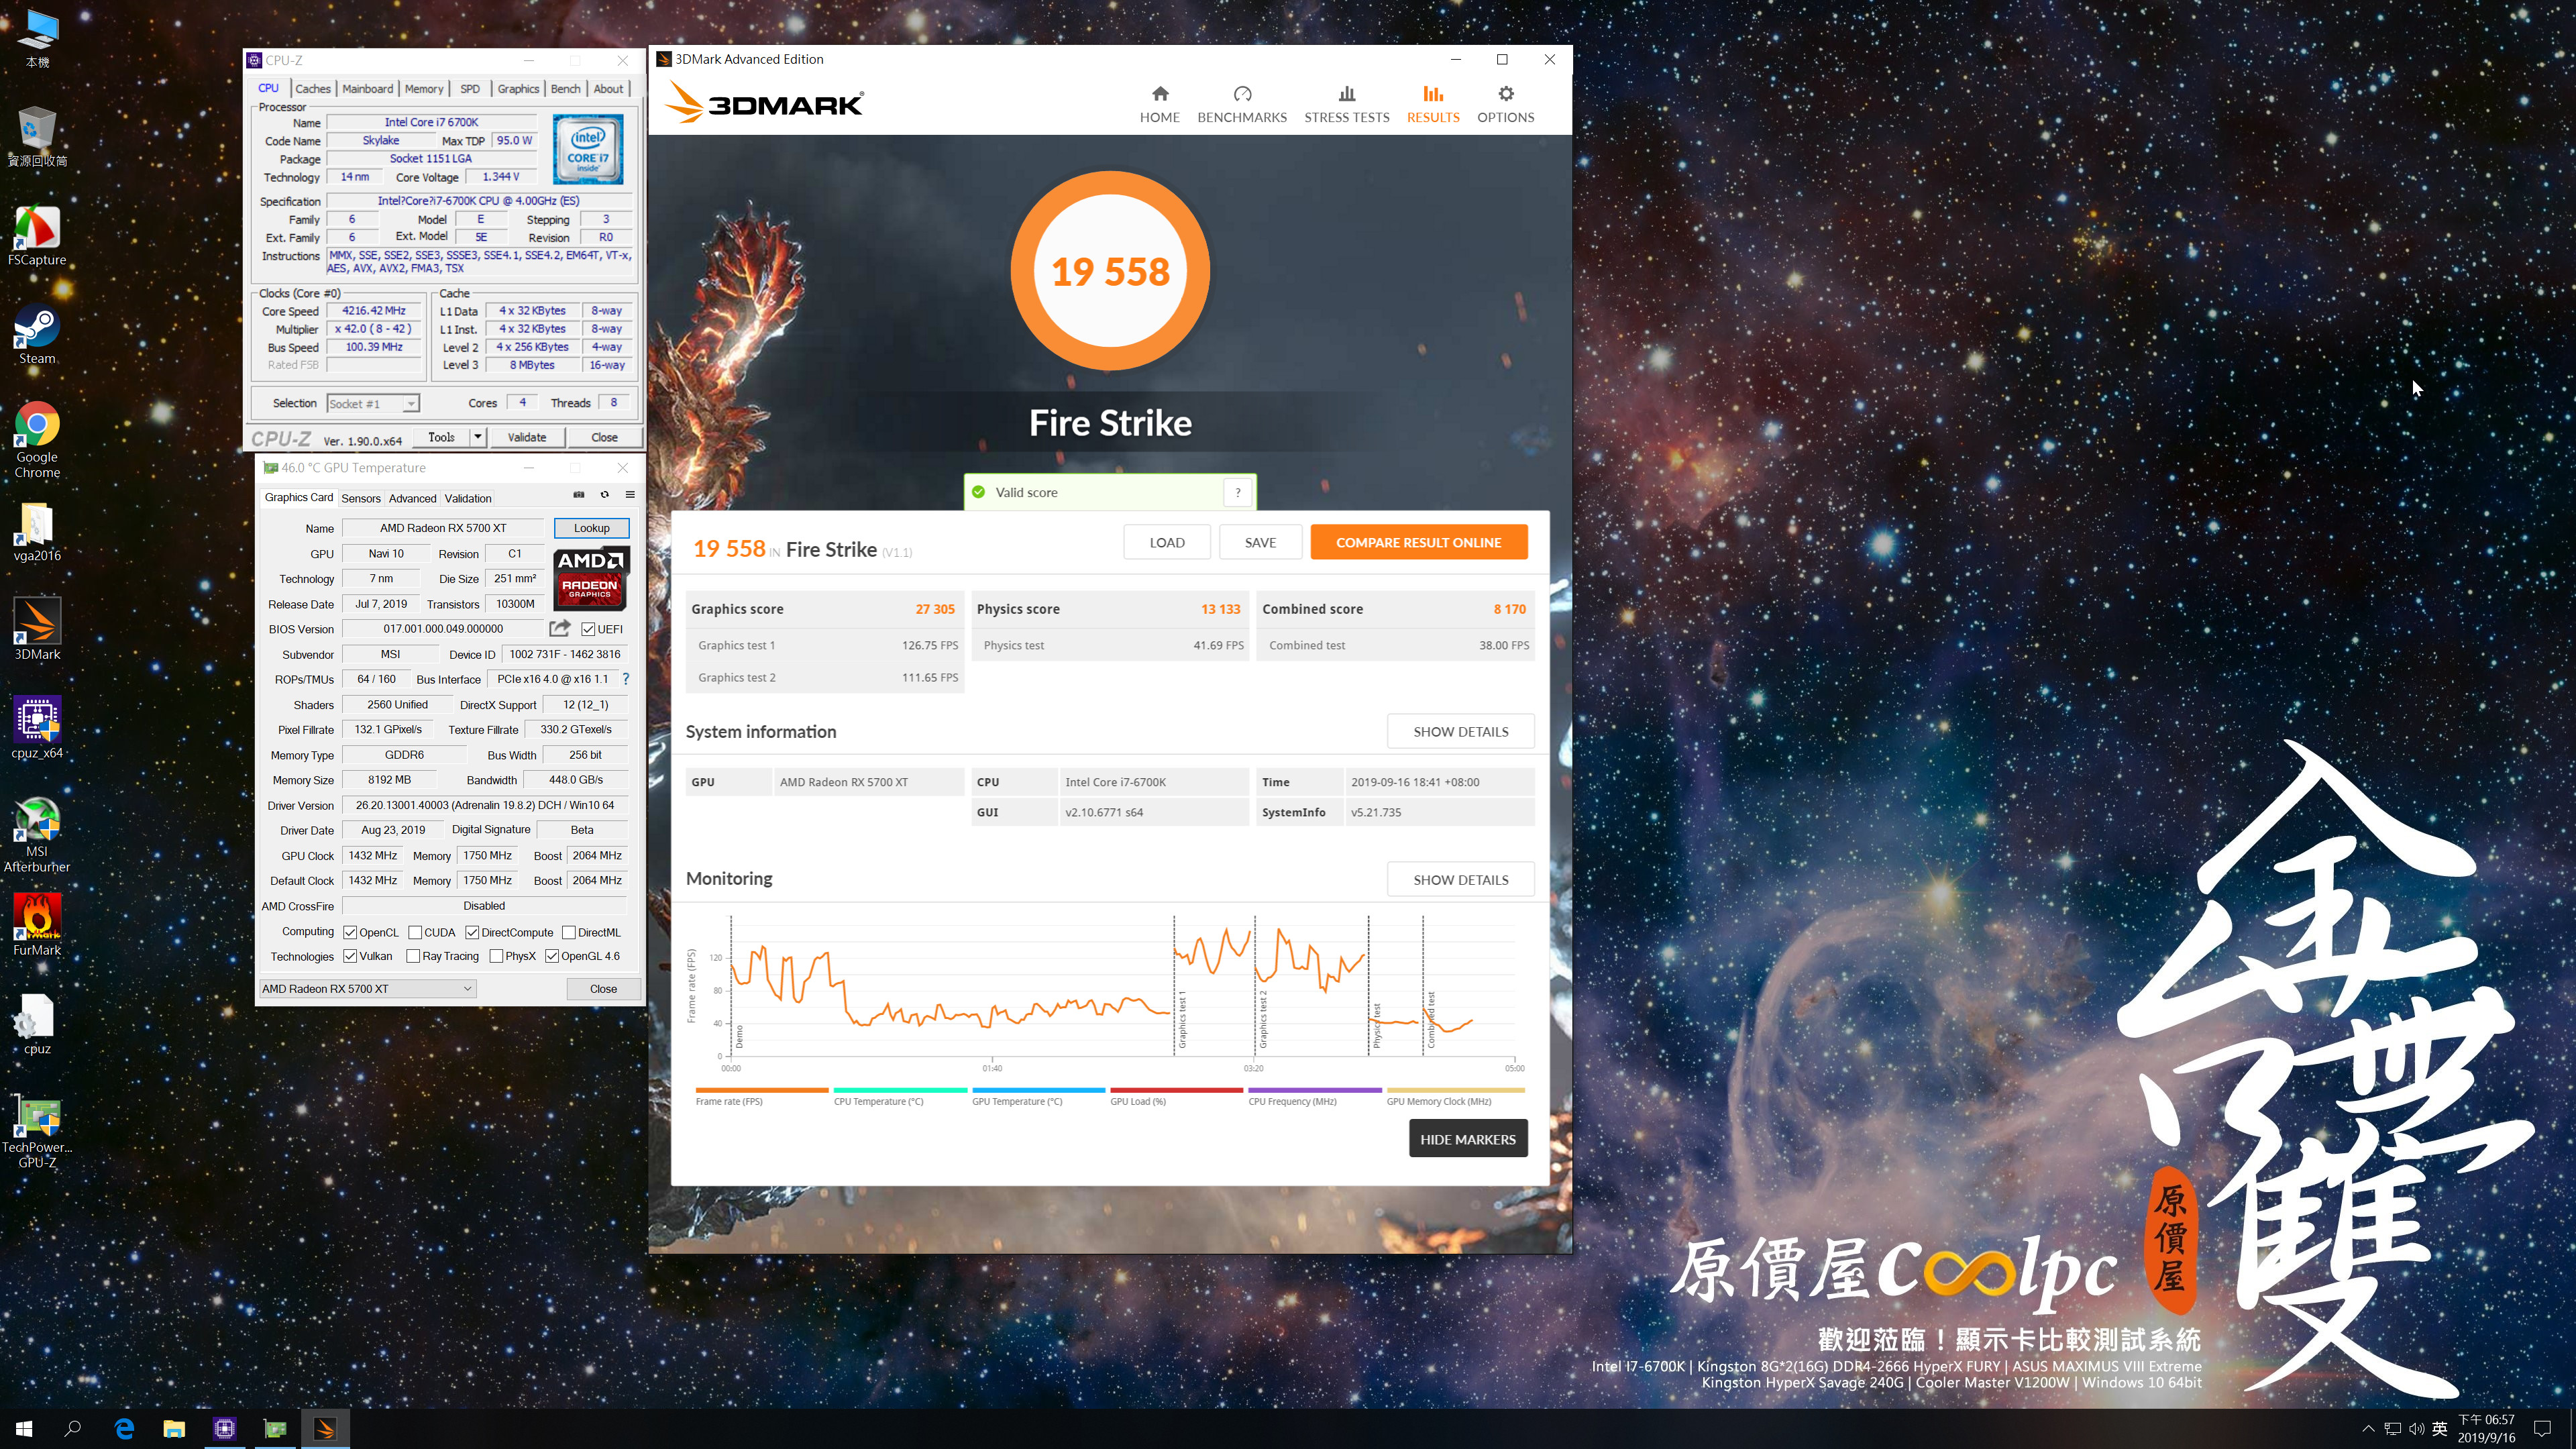Switch to the Memory tab in CPU-Z

424,89
